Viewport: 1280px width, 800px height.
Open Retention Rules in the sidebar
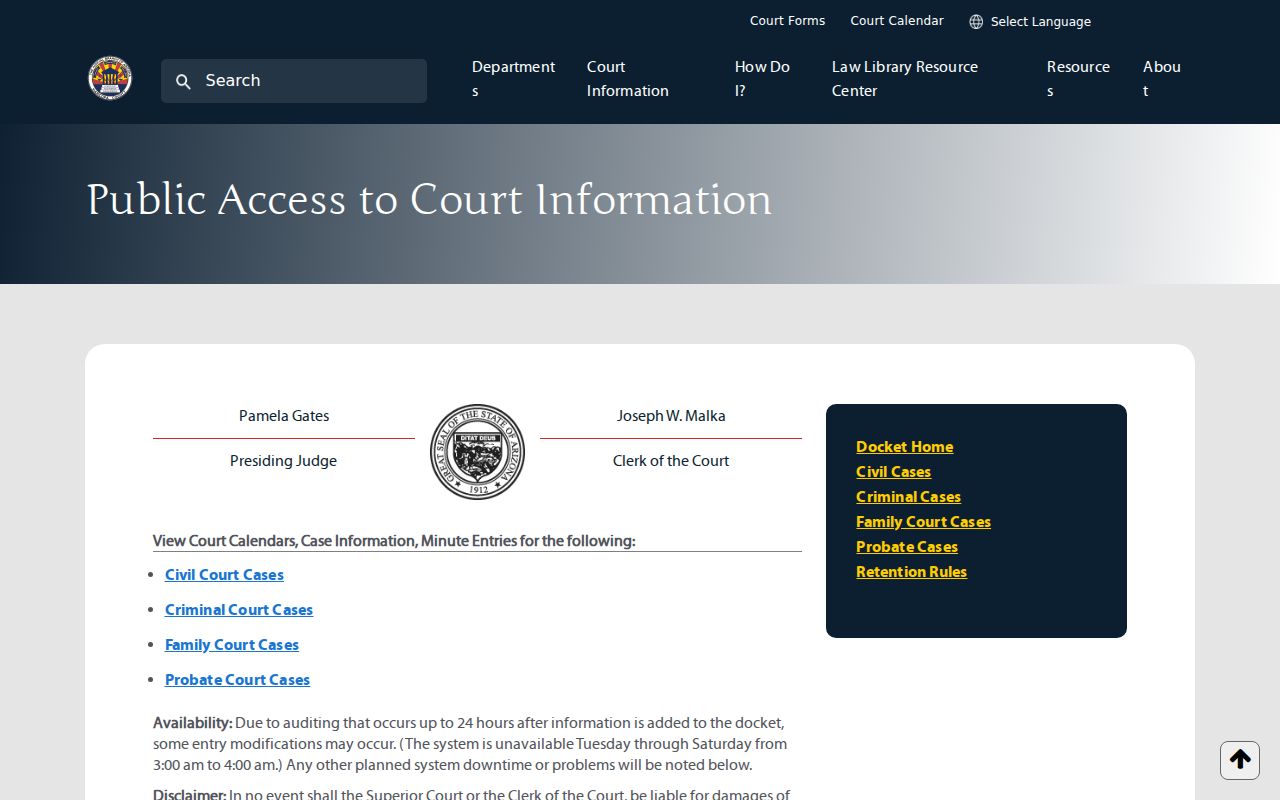click(911, 572)
